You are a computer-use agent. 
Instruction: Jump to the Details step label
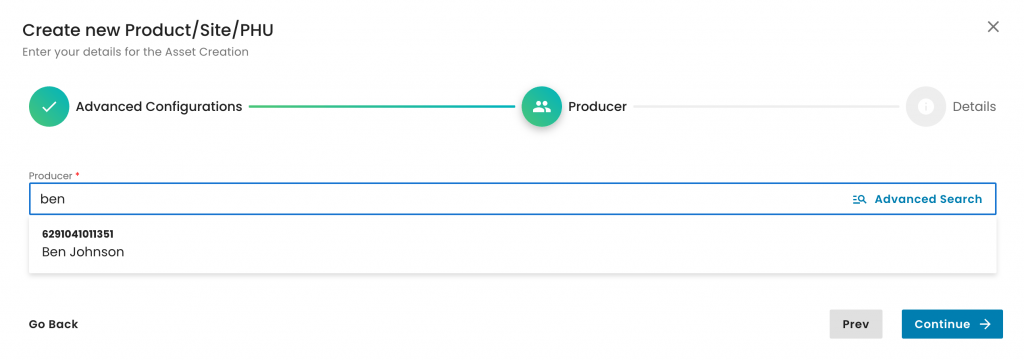[974, 106]
